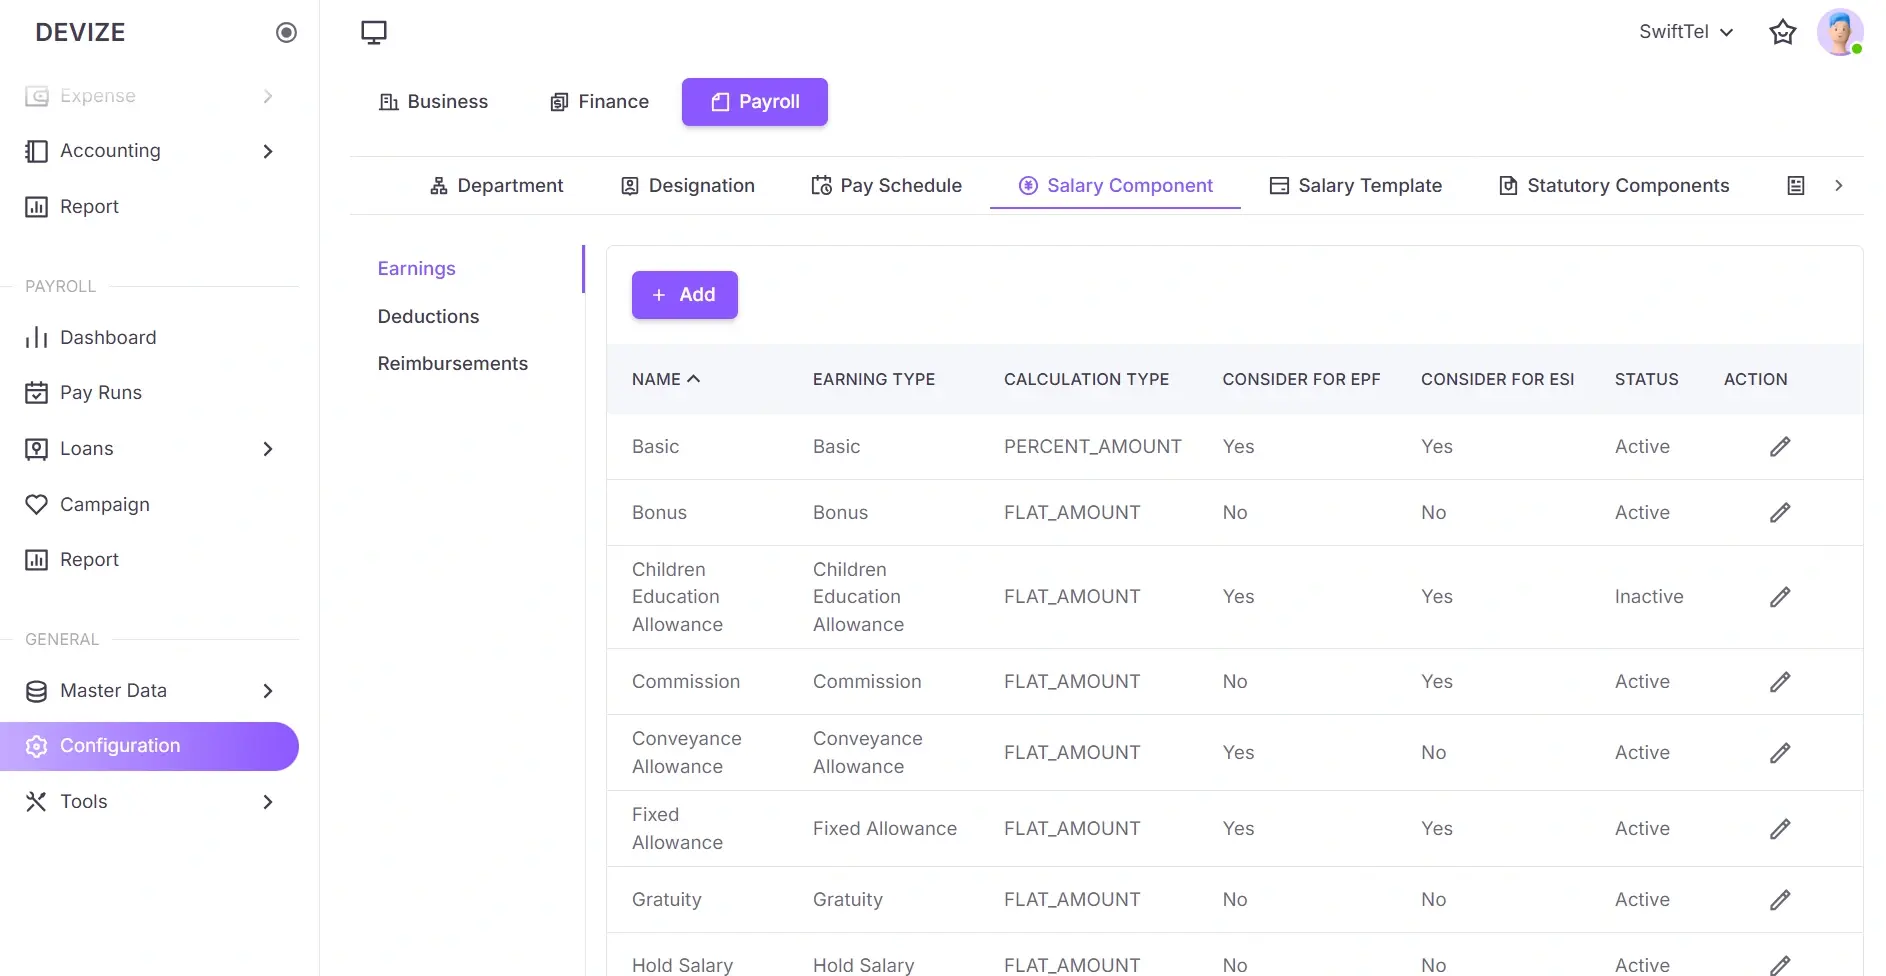Open the SwiftTel company dropdown
Viewport: 1886px width, 976px height.
1686,31
